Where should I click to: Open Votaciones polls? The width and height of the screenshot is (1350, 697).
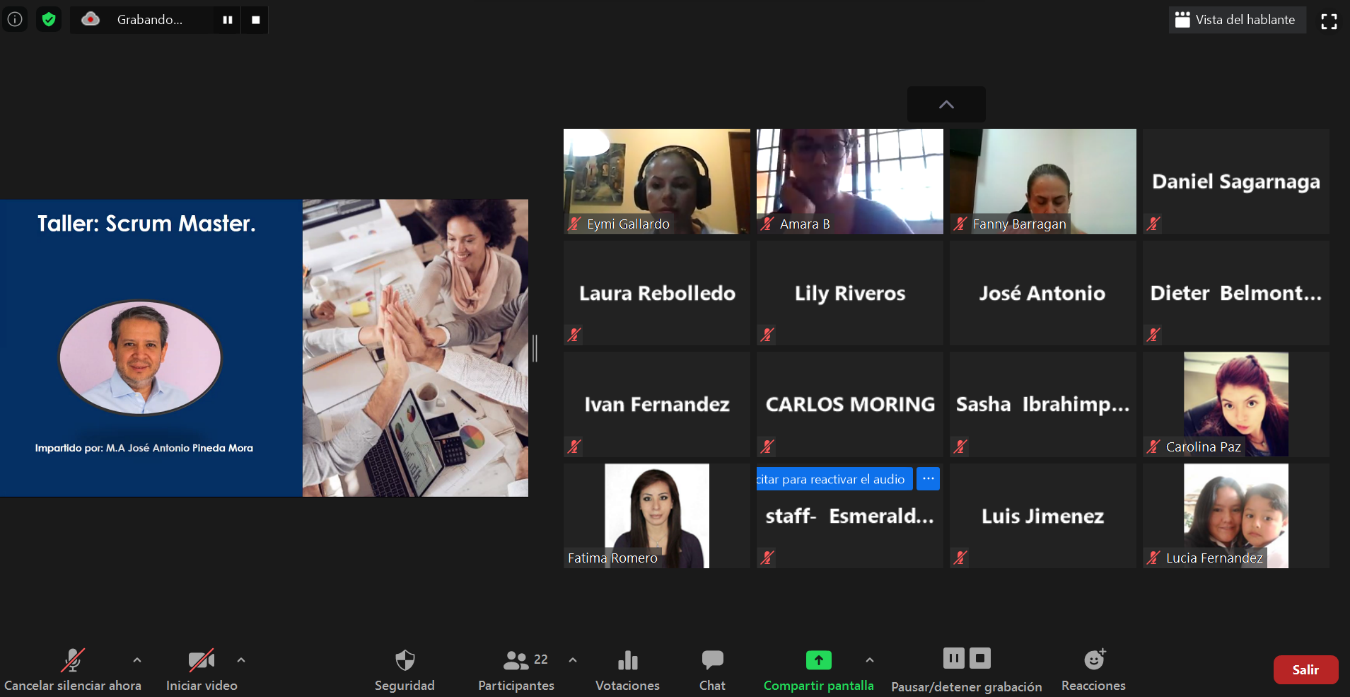[x=627, y=669]
